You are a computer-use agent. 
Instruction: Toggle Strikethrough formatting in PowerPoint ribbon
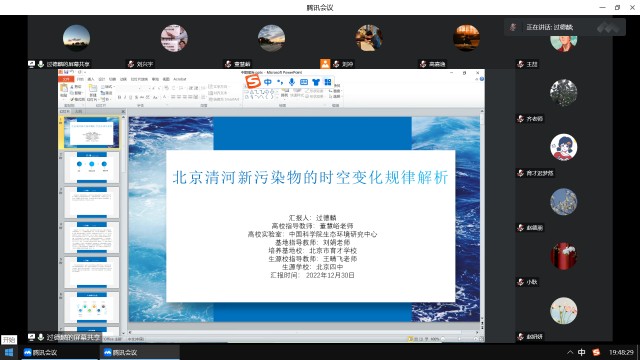pyautogui.click(x=142, y=98)
